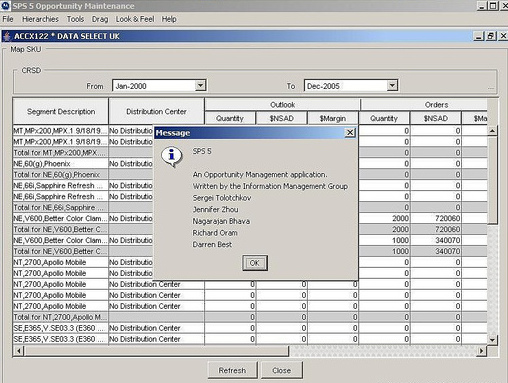Open the Drag menu

click(100, 19)
